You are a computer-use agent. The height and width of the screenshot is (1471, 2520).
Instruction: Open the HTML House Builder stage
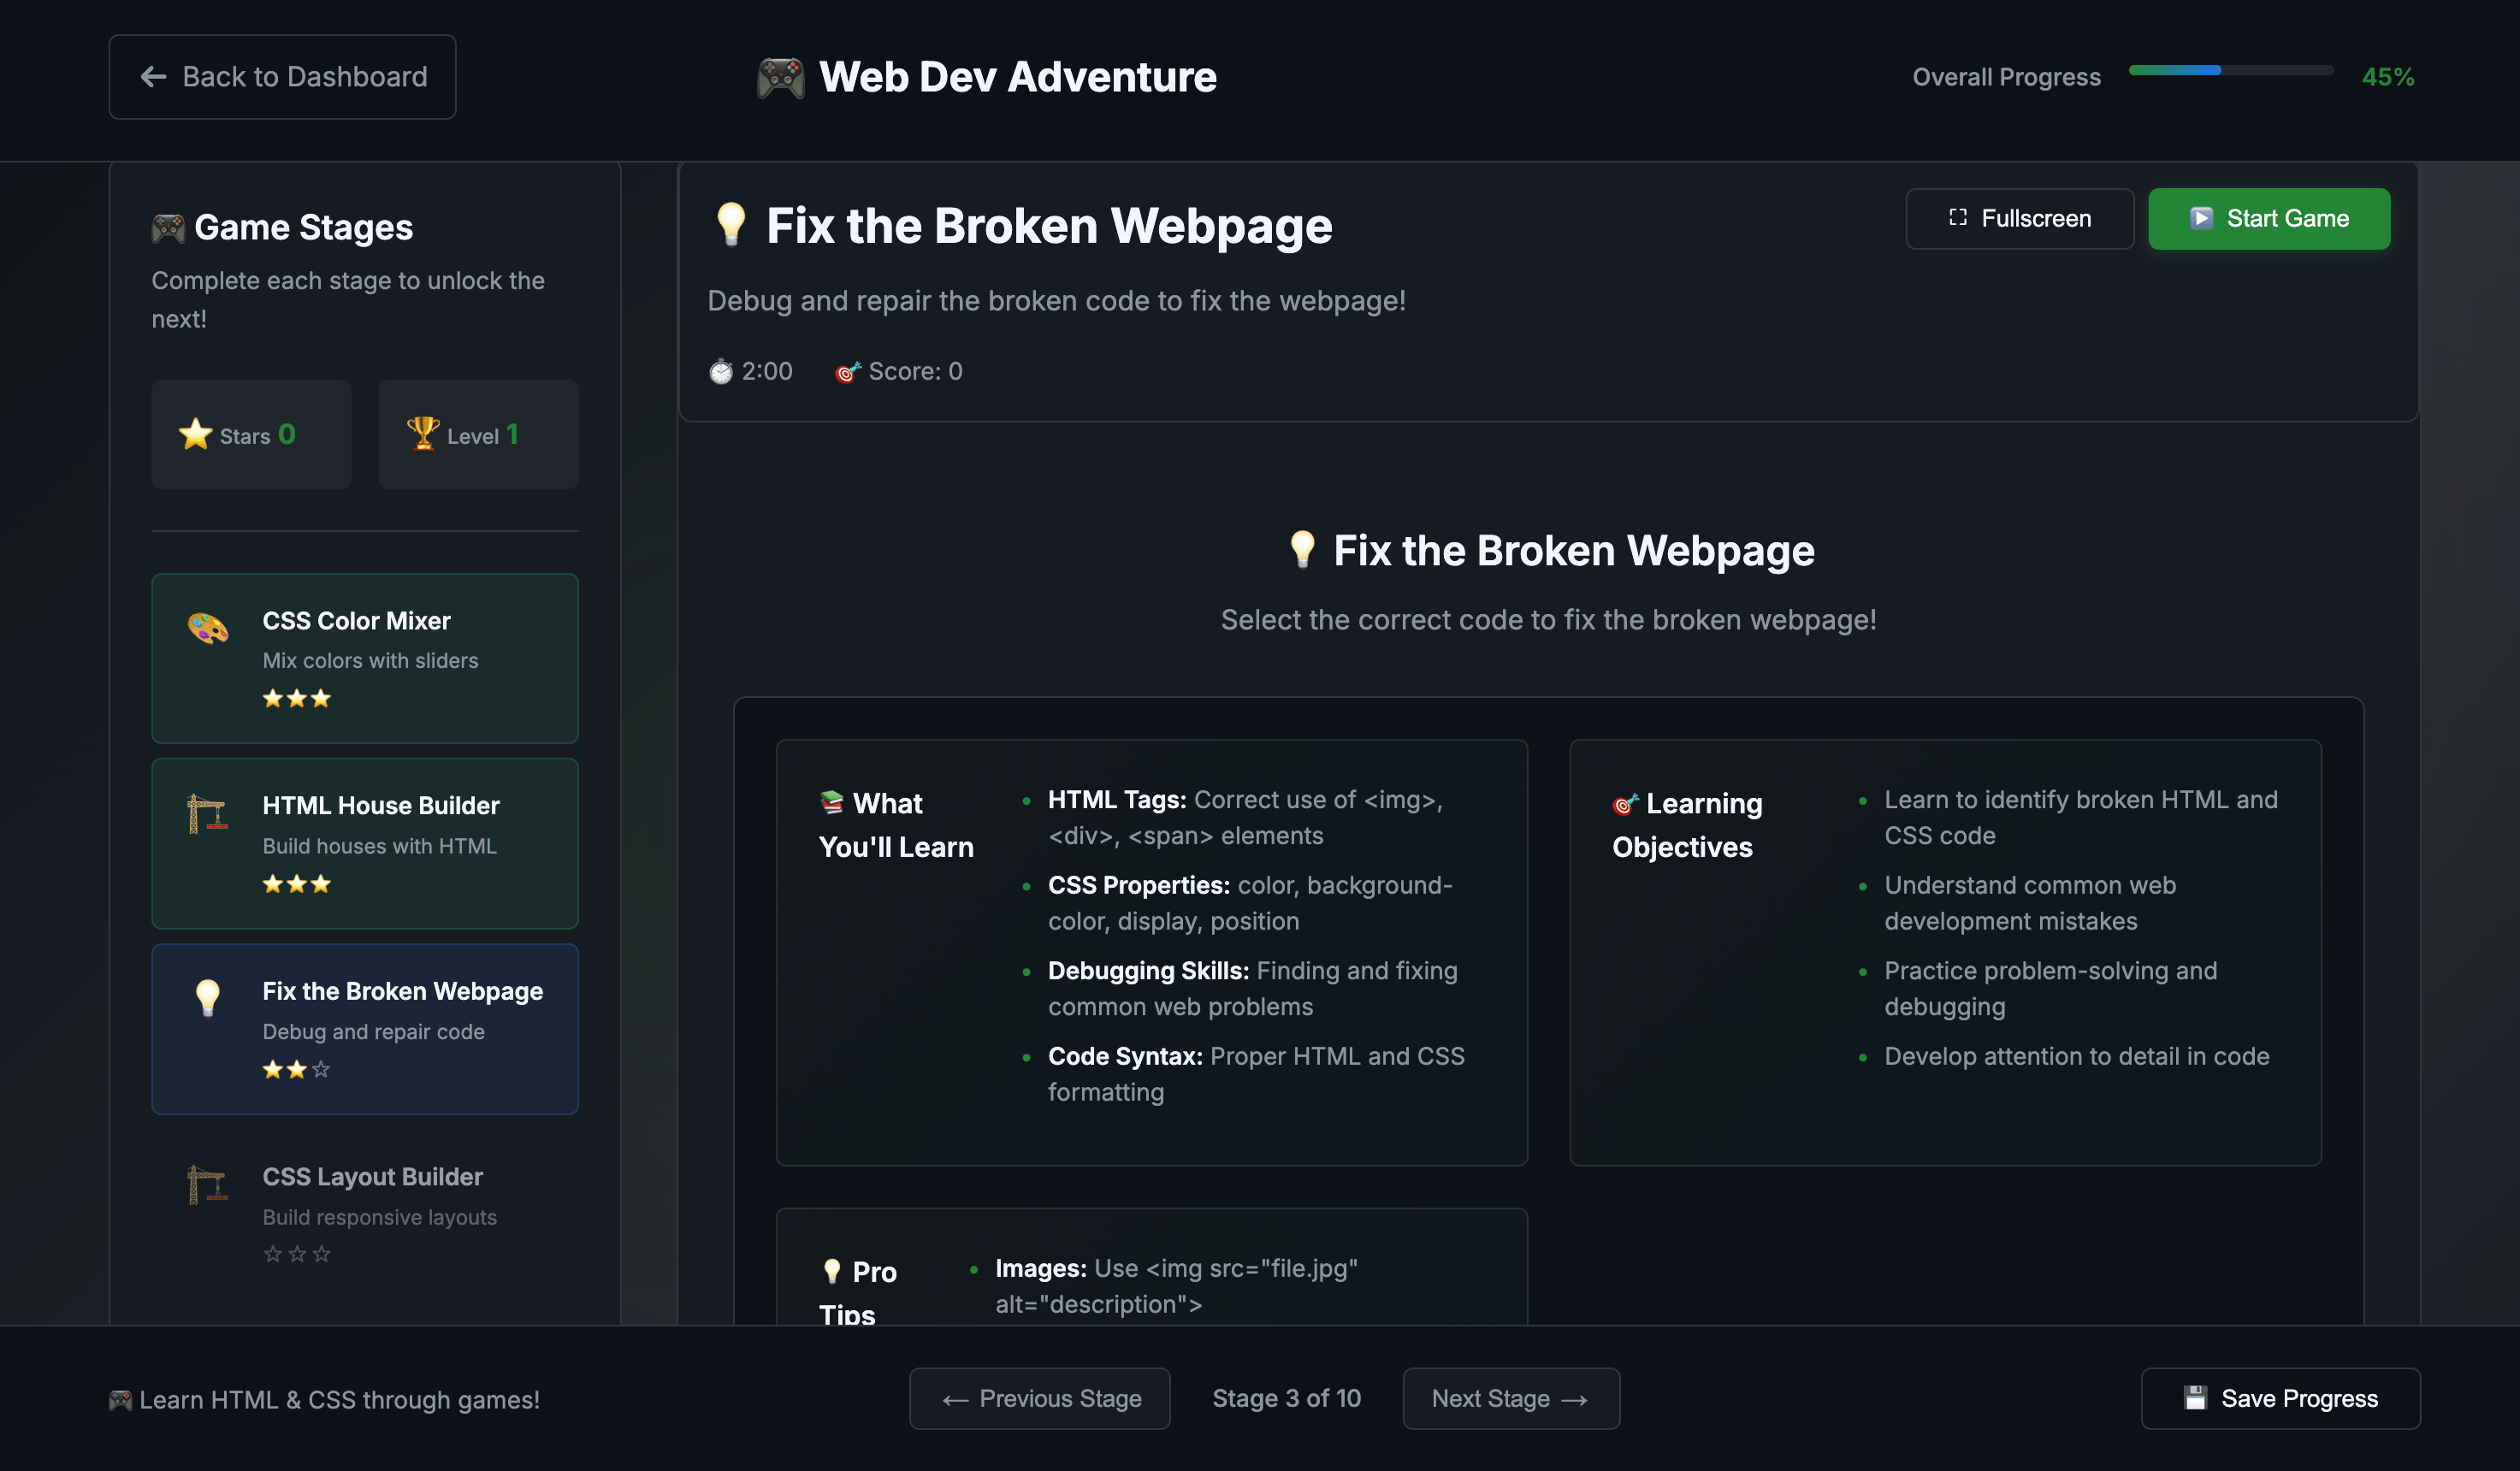click(365, 843)
